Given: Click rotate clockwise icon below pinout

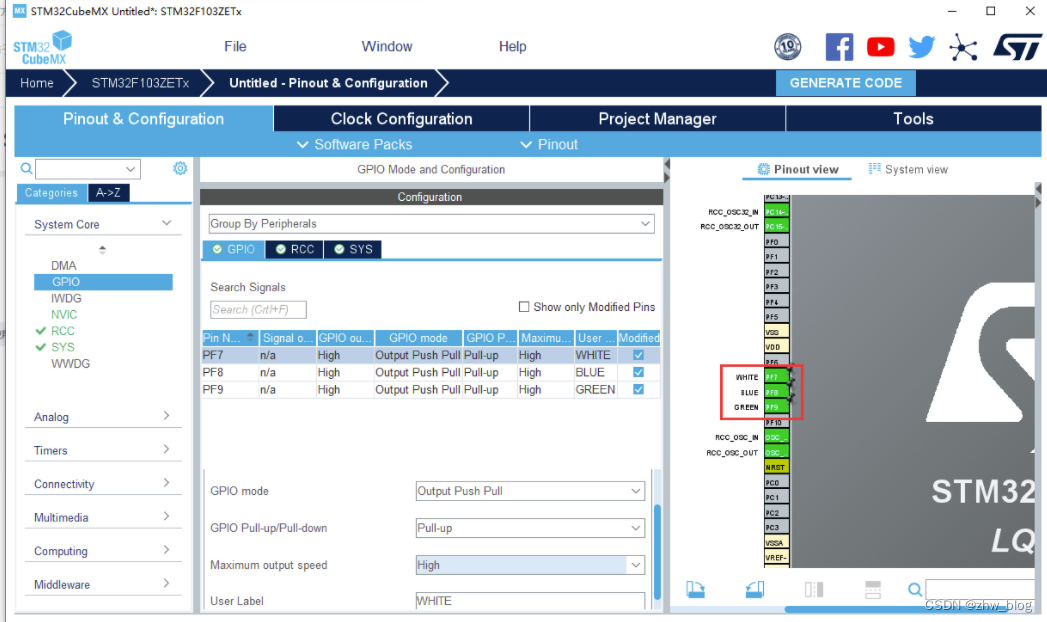Looking at the screenshot, I should pyautogui.click(x=695, y=589).
